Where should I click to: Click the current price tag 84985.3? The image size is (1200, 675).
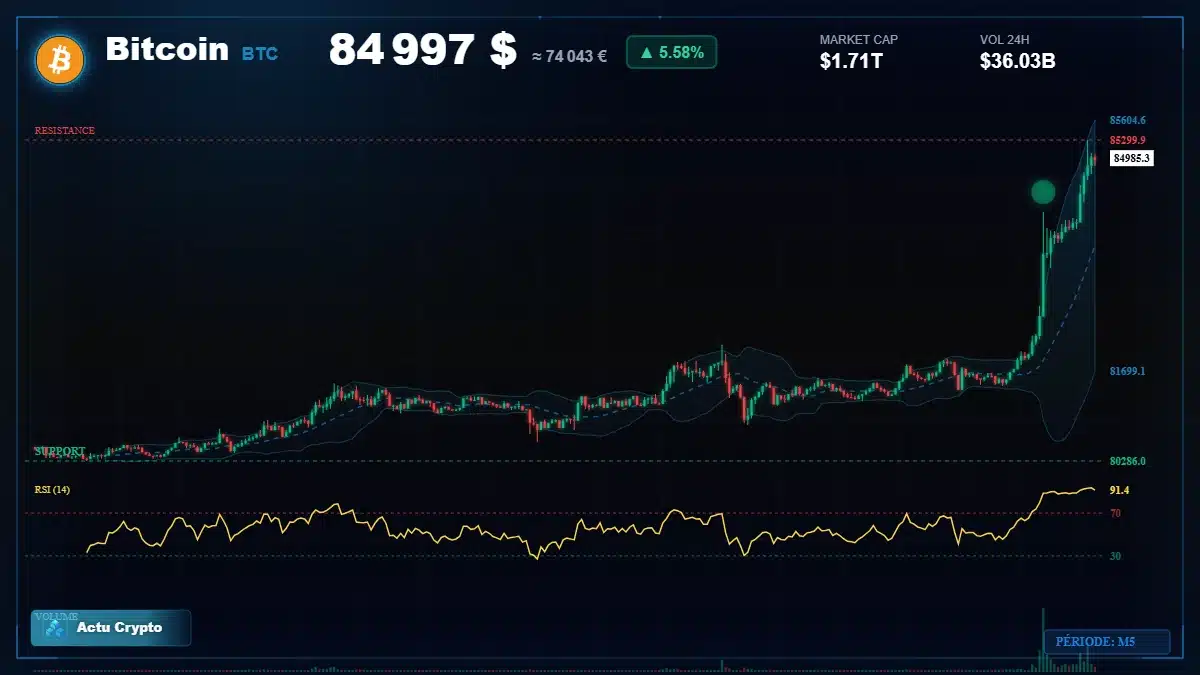click(x=1132, y=158)
